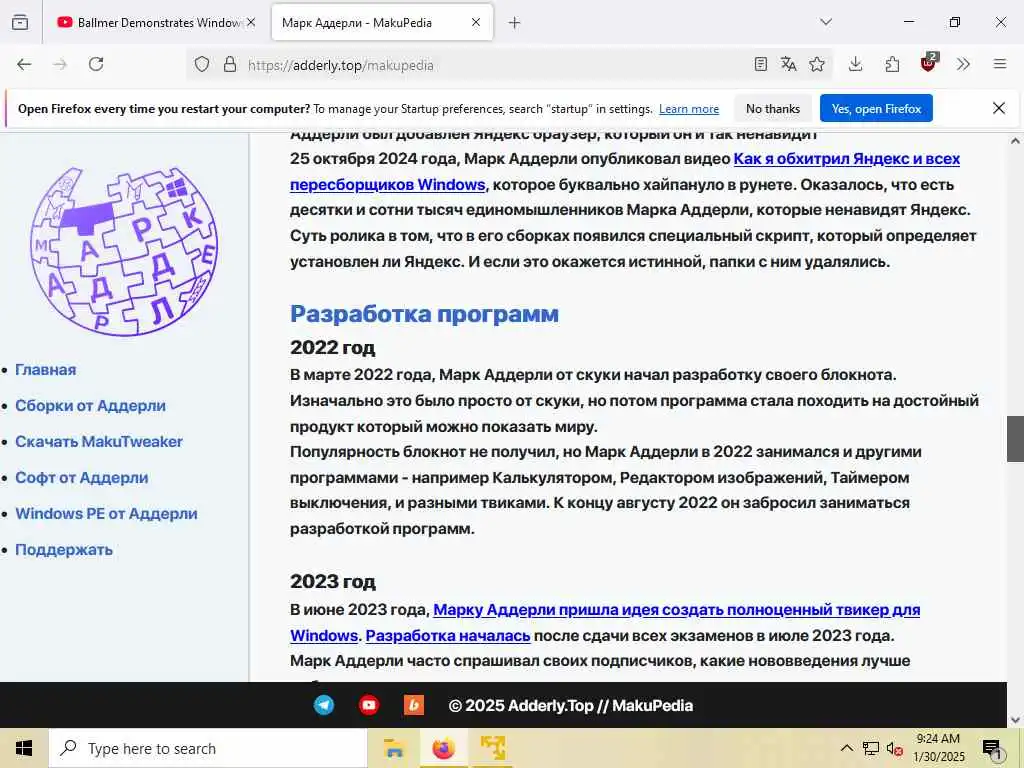Open Firefox application hamburger menu
This screenshot has height=768, width=1024.
1000,64
